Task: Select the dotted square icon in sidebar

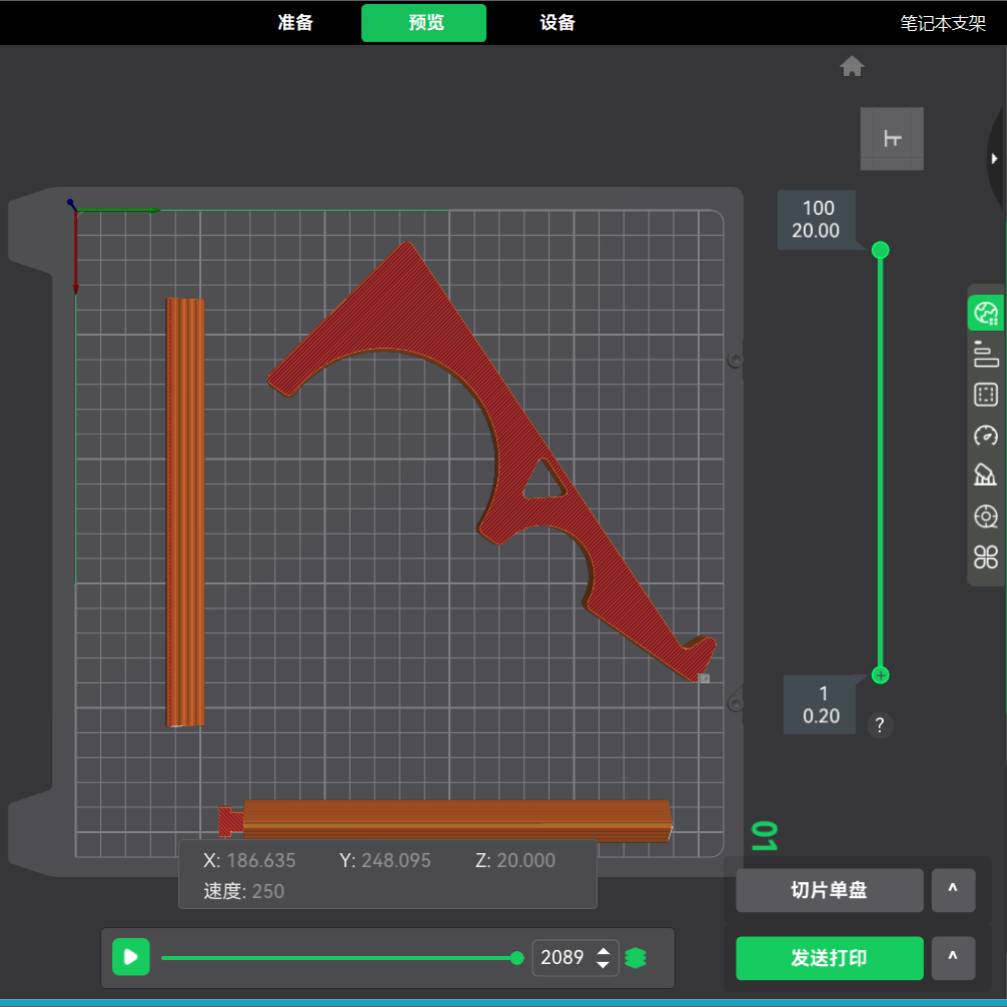Action: click(986, 395)
